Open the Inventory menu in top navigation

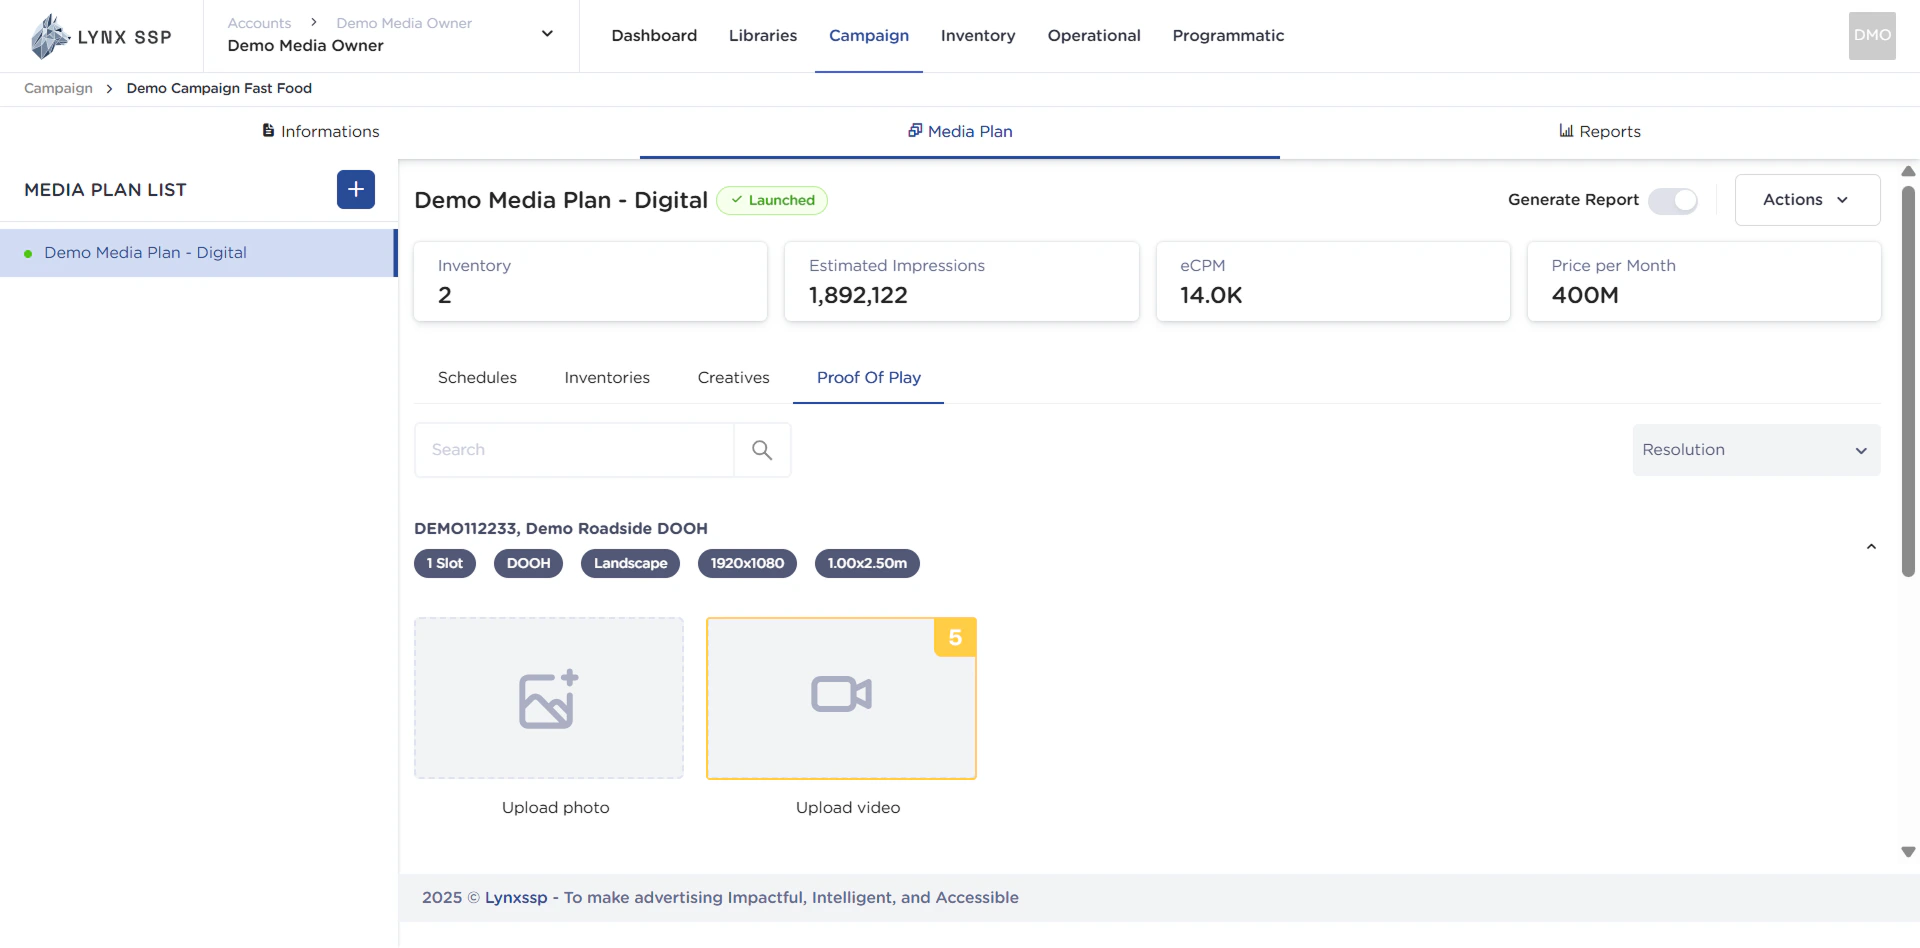coord(977,36)
